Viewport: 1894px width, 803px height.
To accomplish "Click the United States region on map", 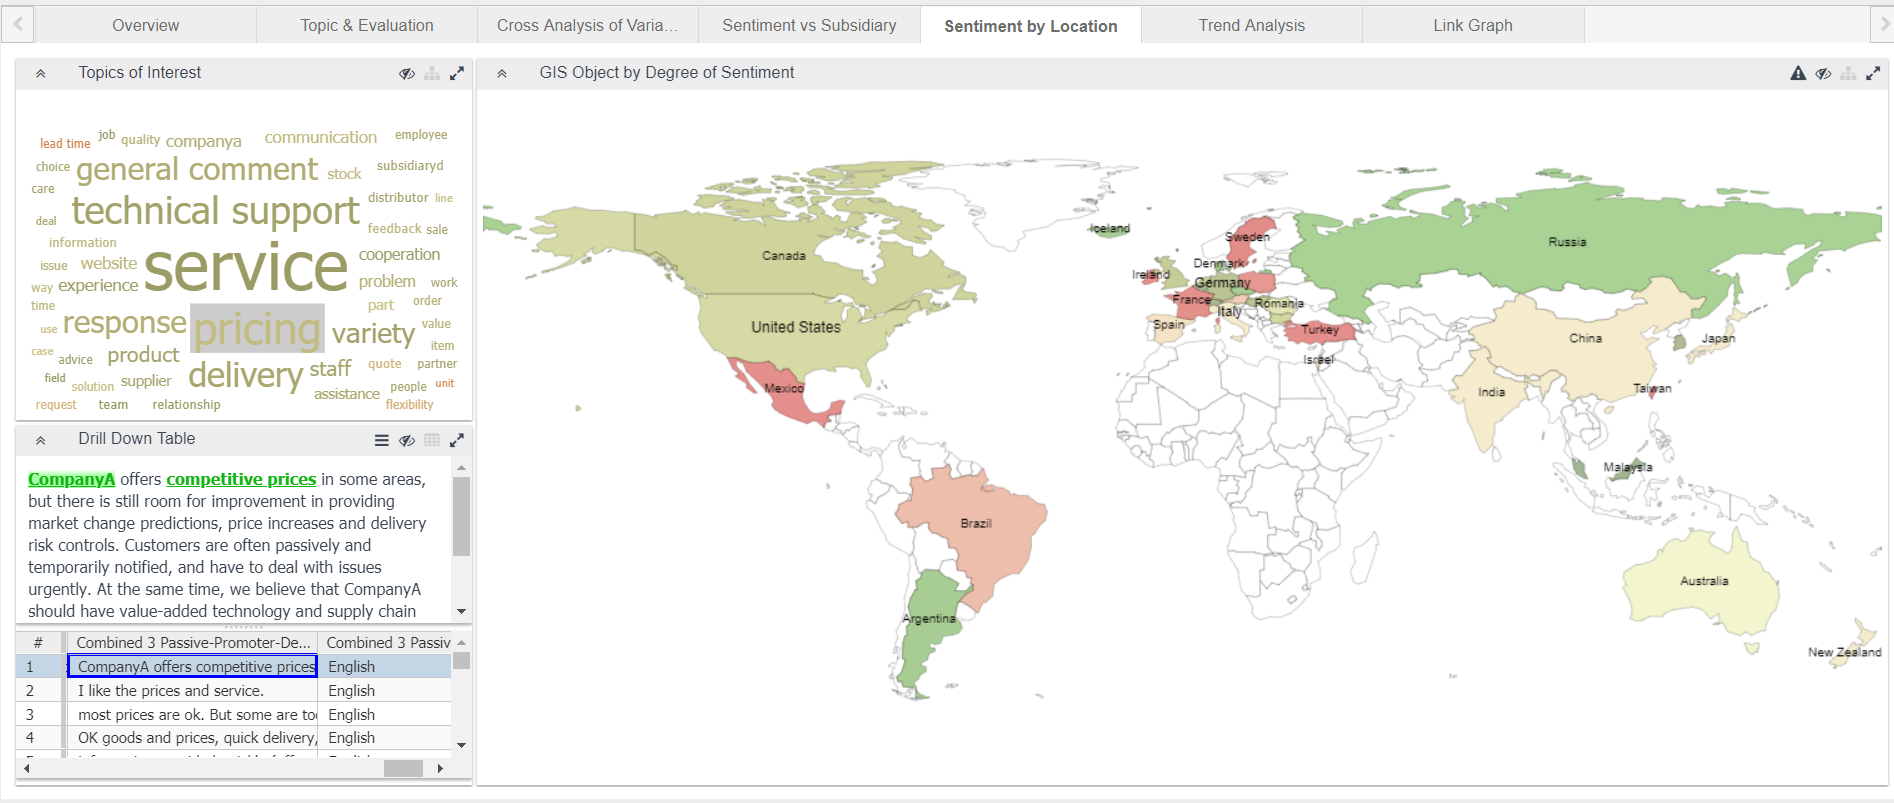I will (x=796, y=327).
